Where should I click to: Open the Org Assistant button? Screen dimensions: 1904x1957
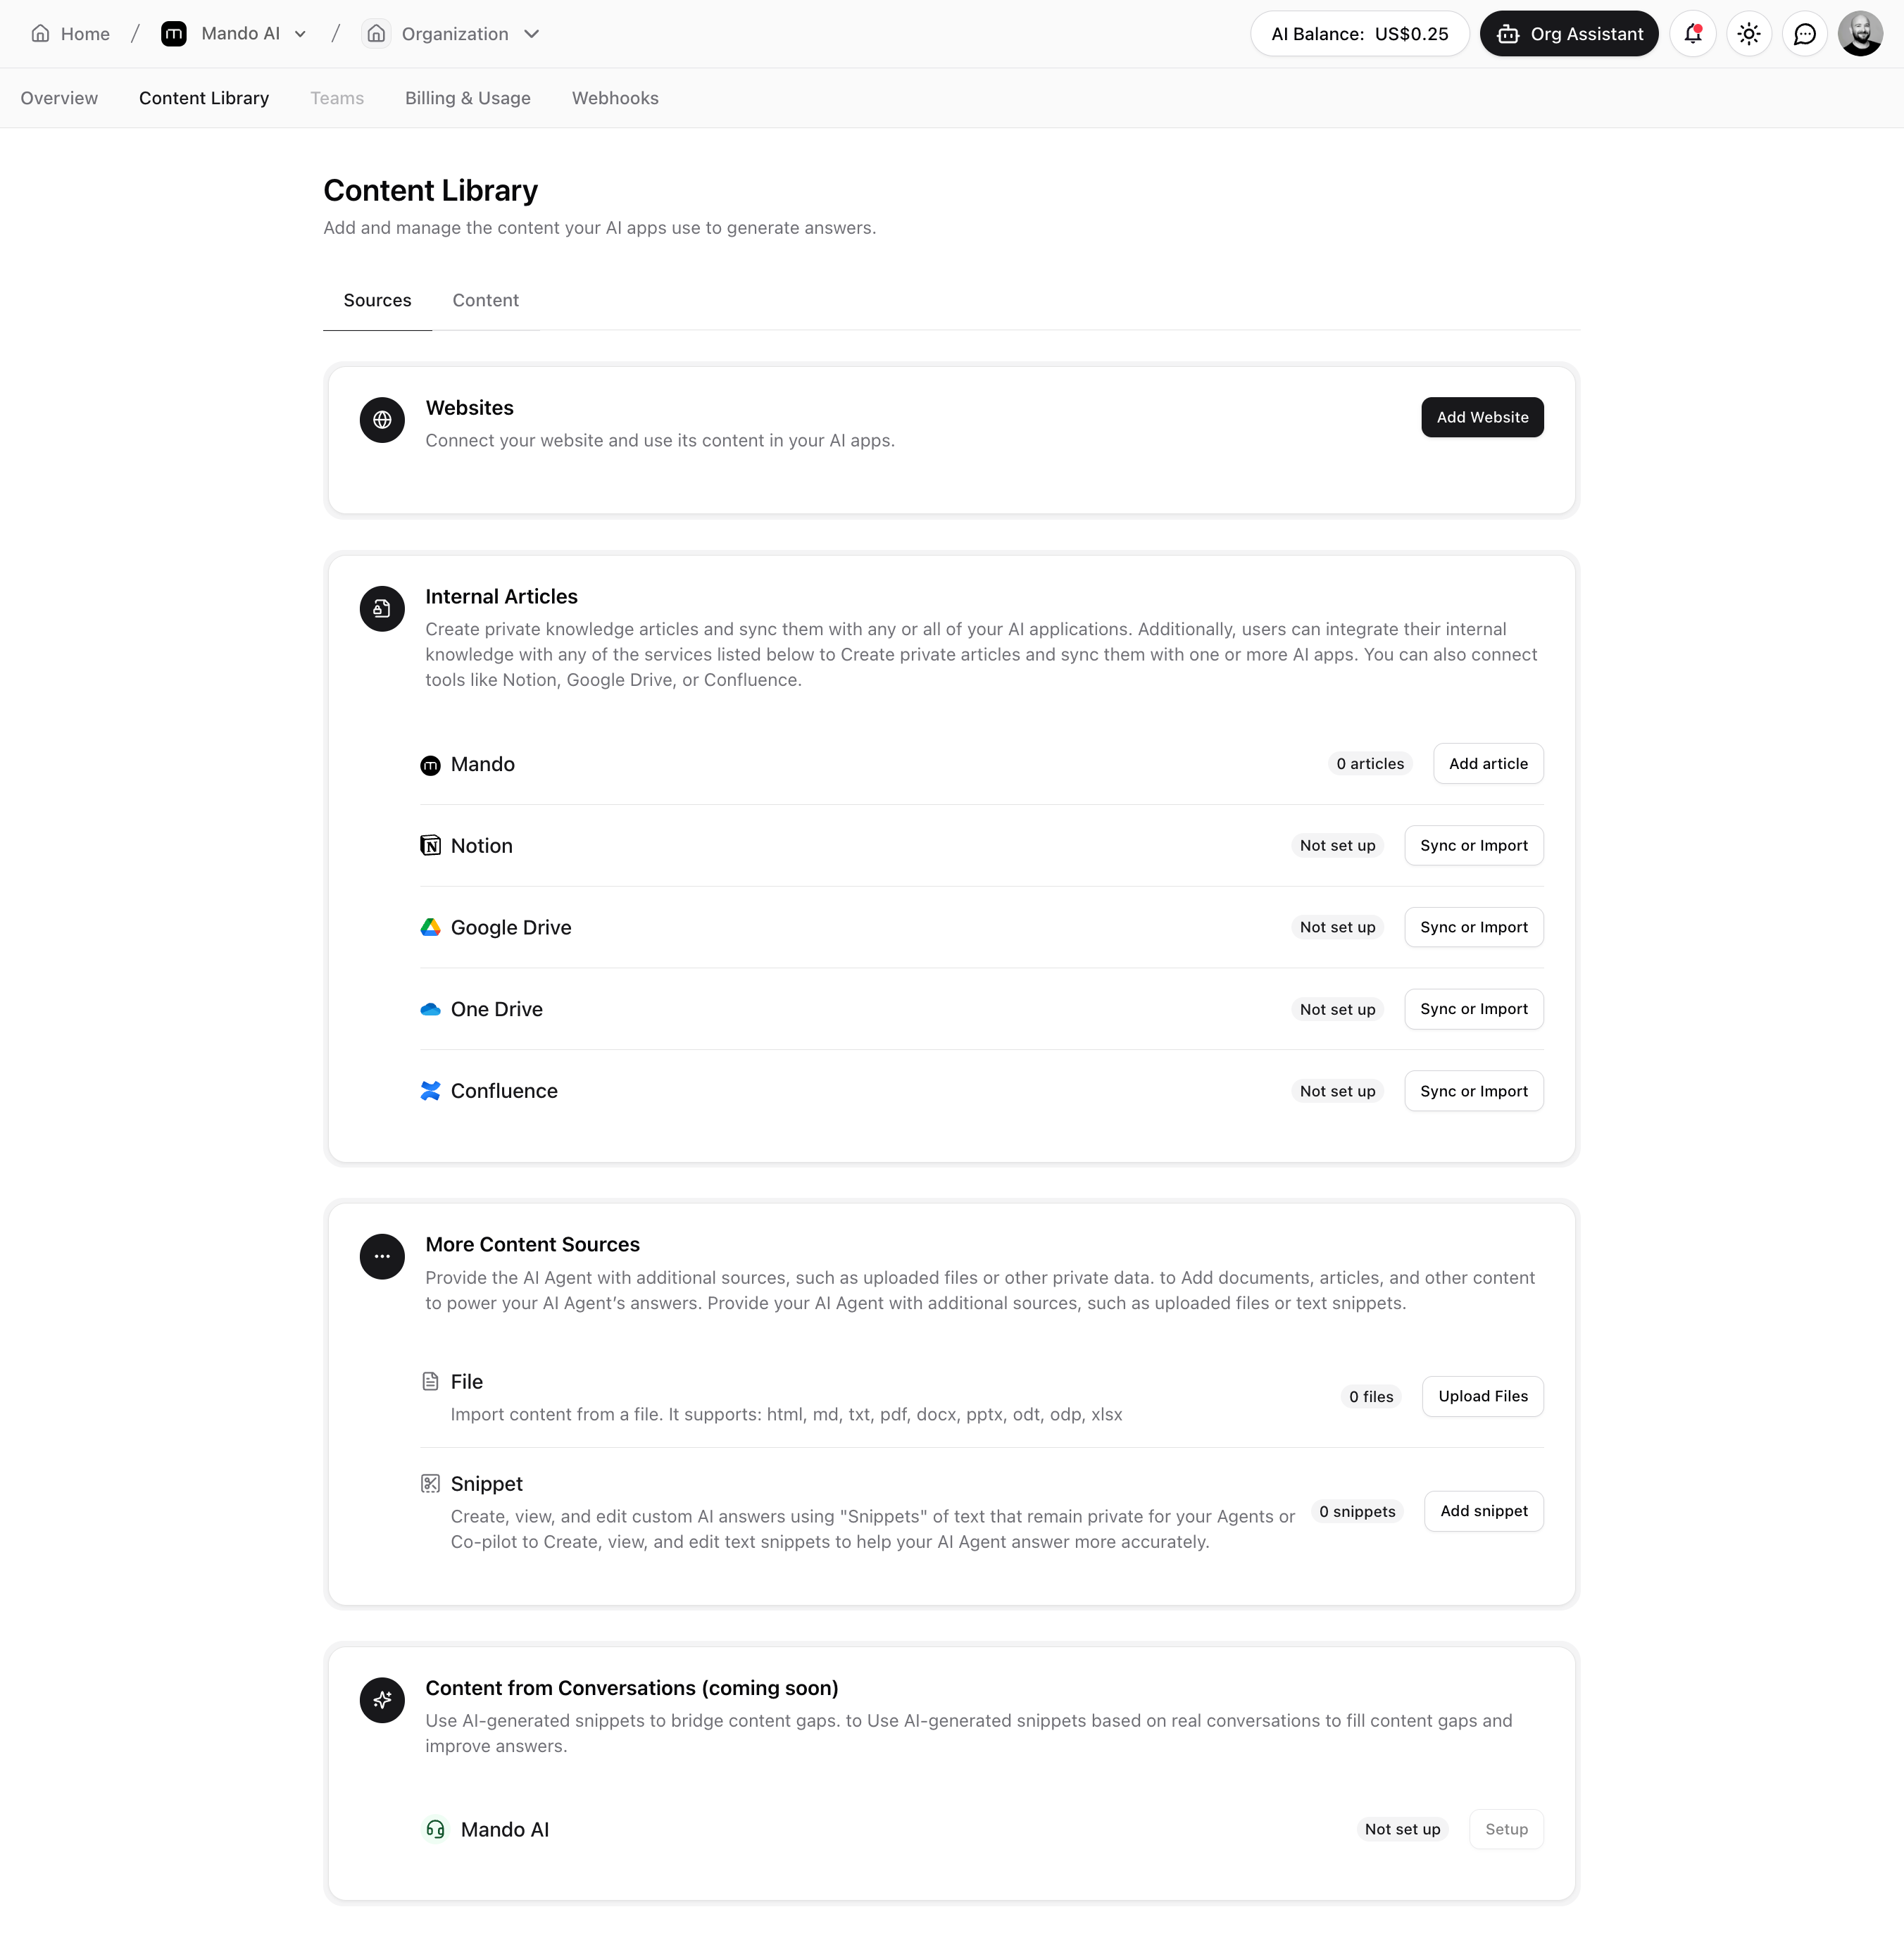[x=1568, y=34]
